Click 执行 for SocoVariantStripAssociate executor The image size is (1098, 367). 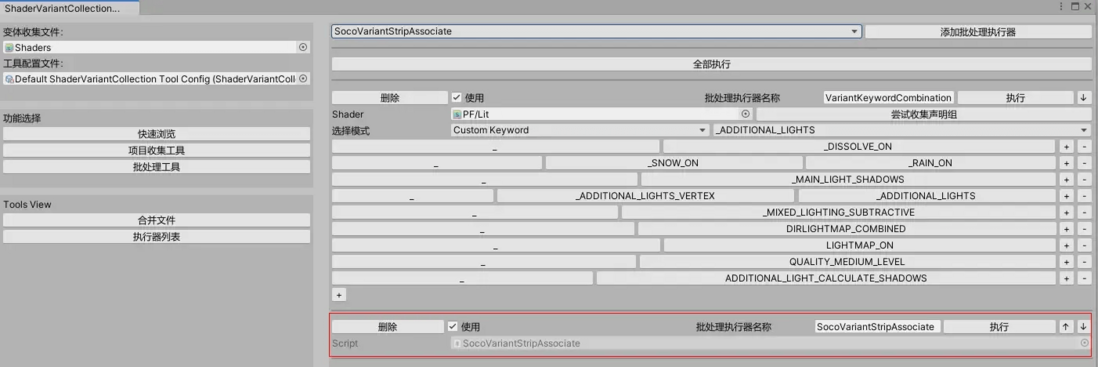coord(999,326)
